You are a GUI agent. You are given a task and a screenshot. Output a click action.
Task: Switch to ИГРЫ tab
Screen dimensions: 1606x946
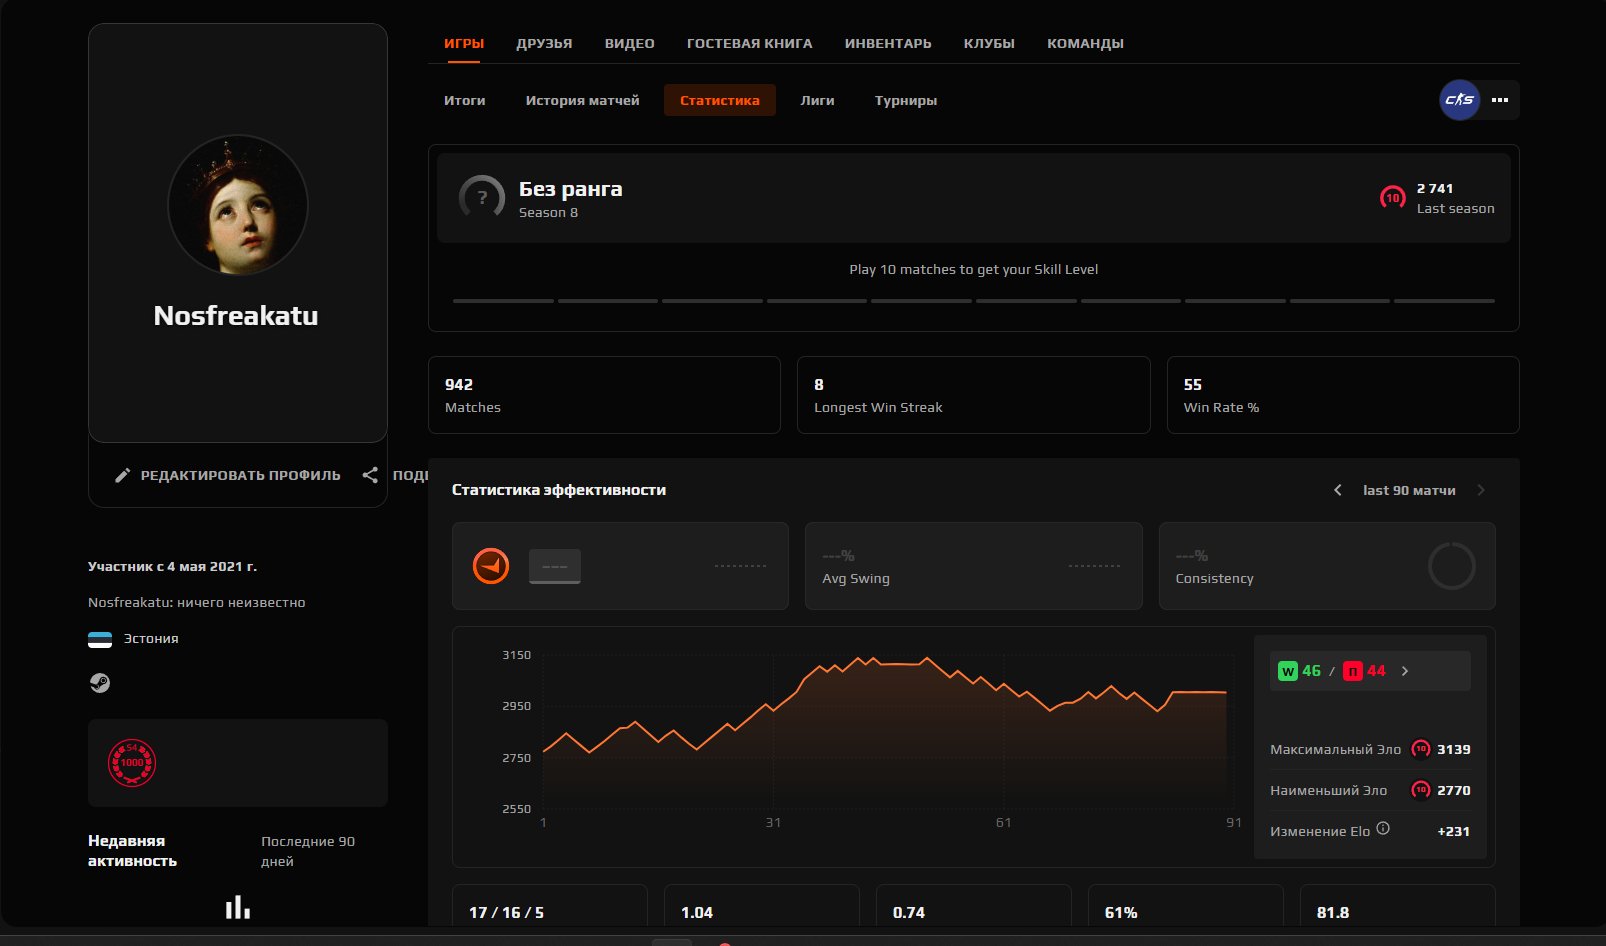click(464, 44)
